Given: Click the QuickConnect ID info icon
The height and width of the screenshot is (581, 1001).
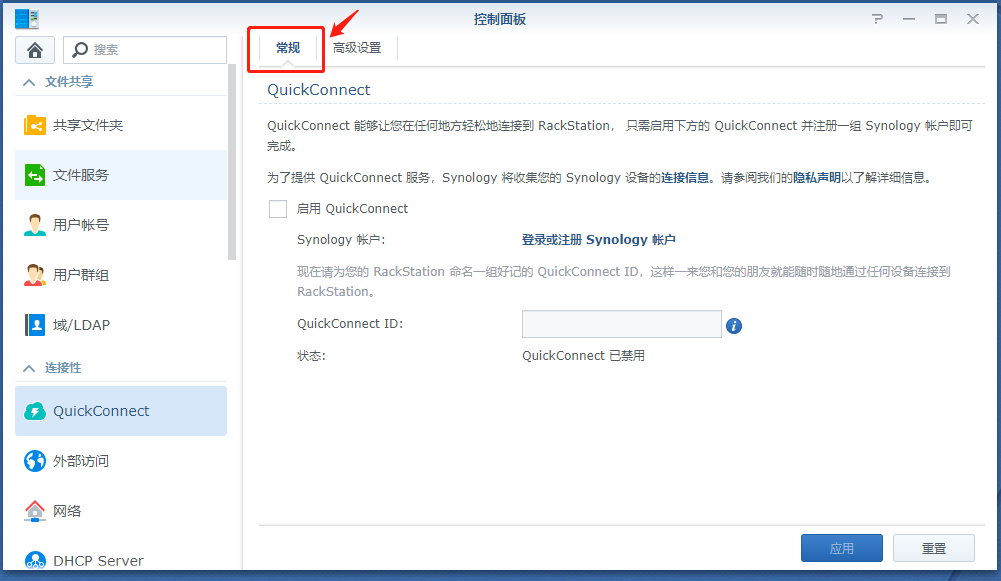Looking at the screenshot, I should pos(734,326).
